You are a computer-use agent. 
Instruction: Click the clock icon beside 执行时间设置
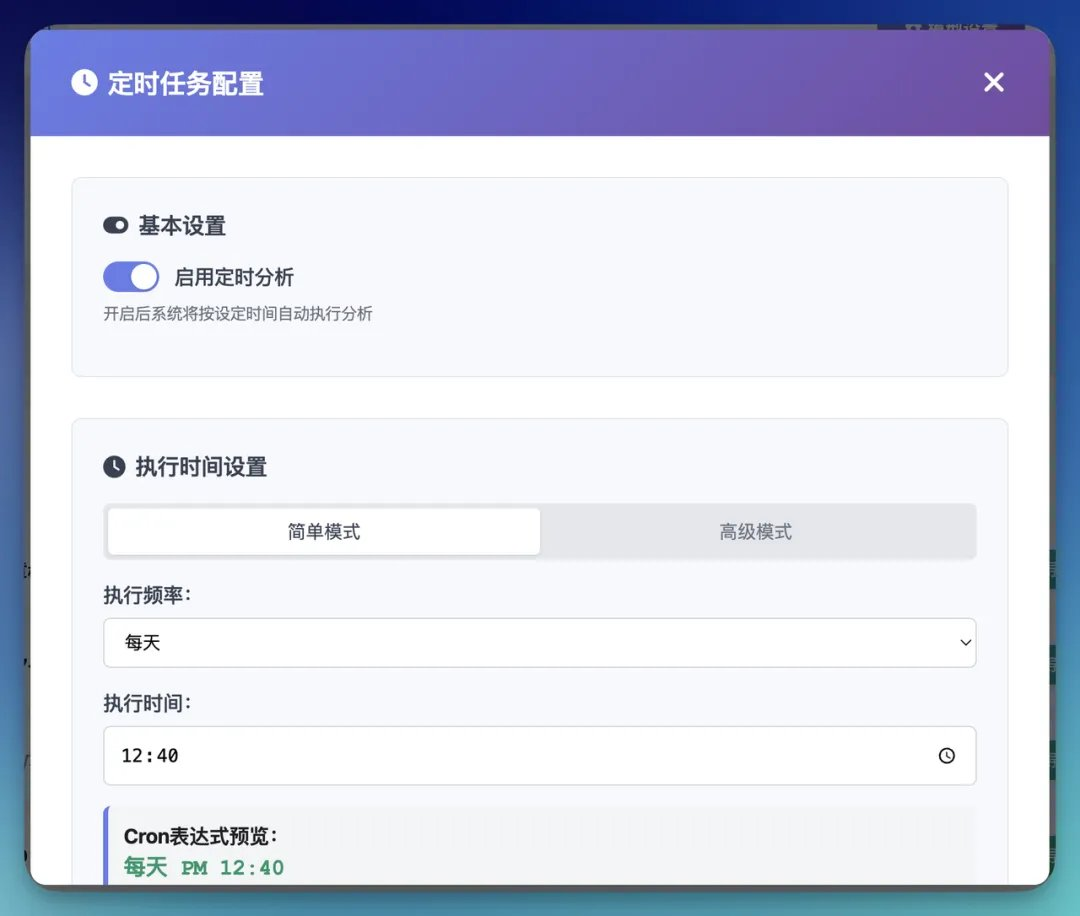[114, 467]
